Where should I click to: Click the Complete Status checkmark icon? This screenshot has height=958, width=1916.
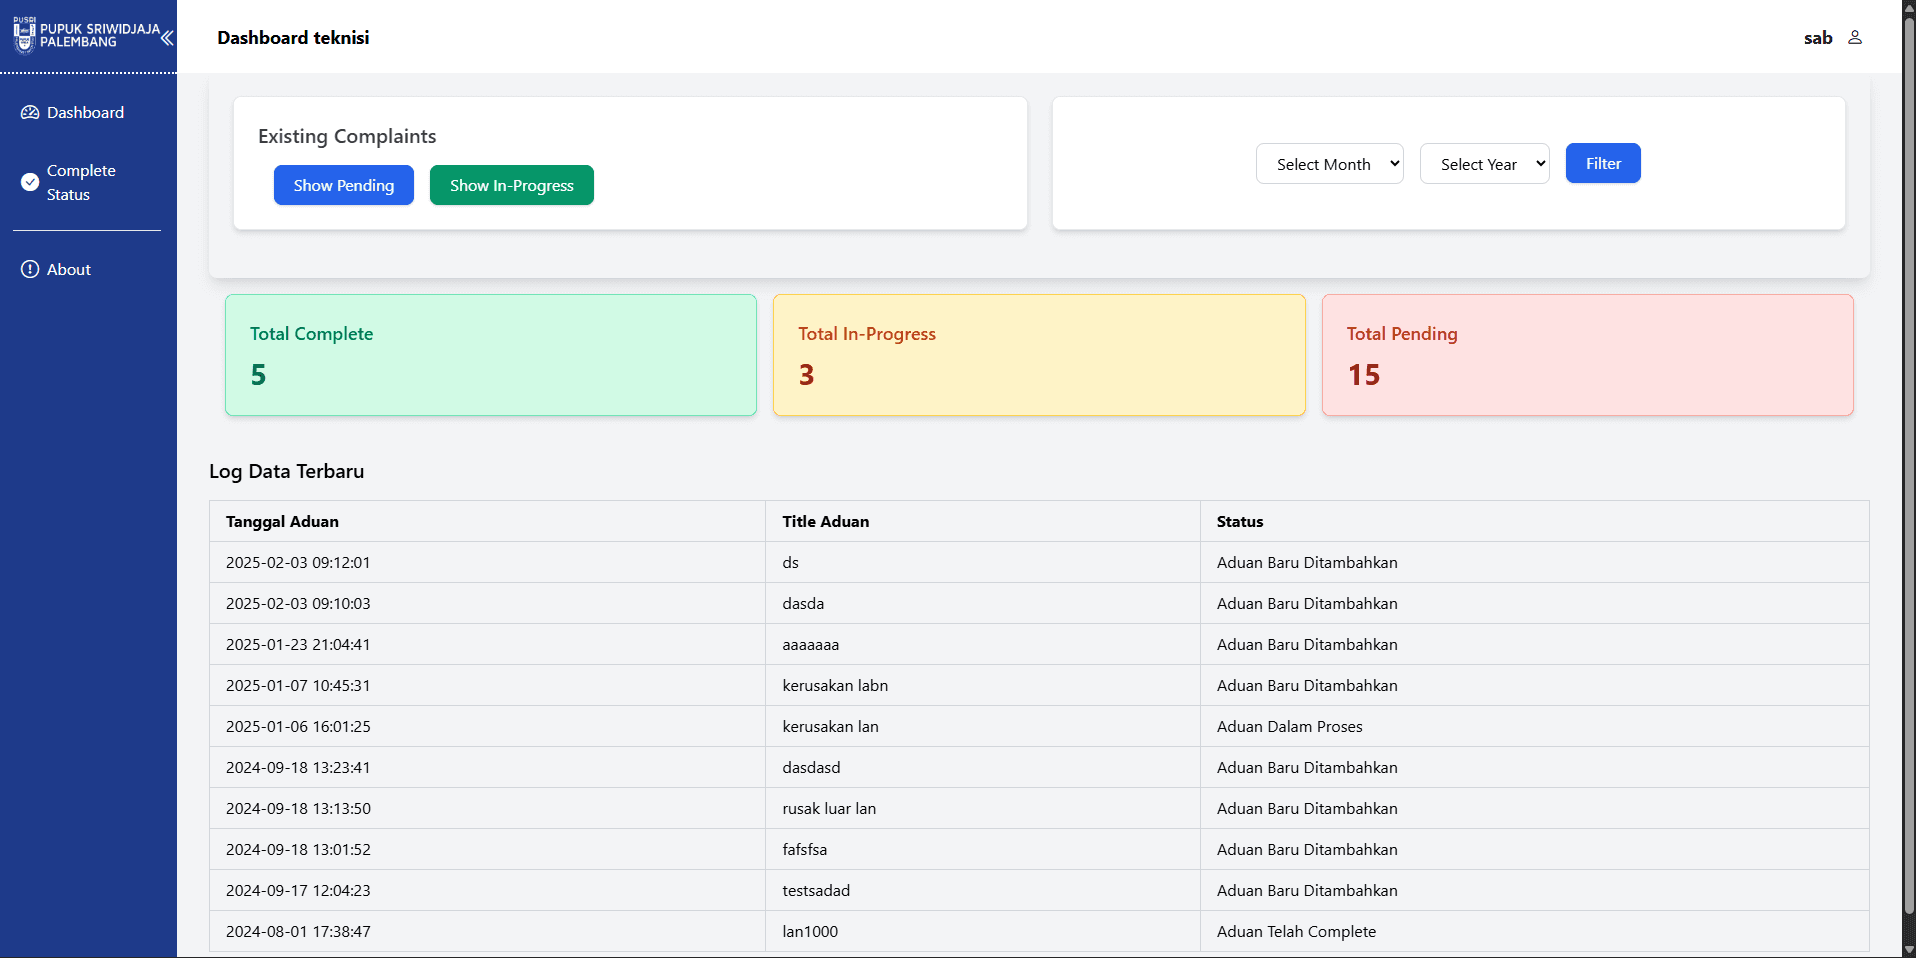[x=30, y=182]
